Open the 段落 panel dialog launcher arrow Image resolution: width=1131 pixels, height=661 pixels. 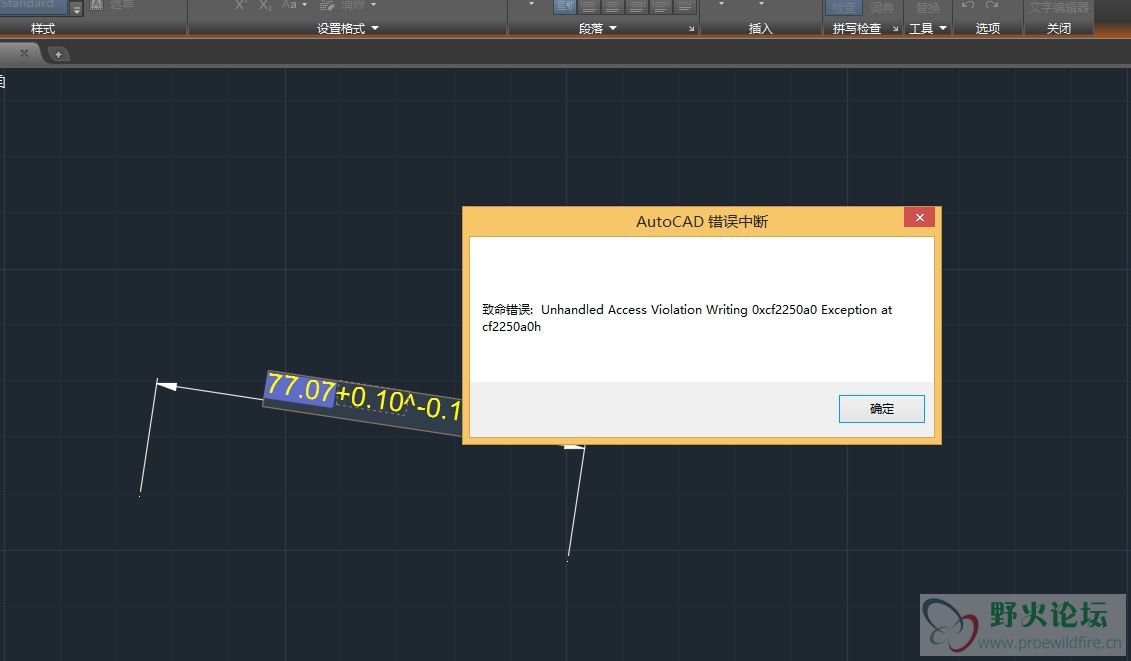pyautogui.click(x=691, y=29)
